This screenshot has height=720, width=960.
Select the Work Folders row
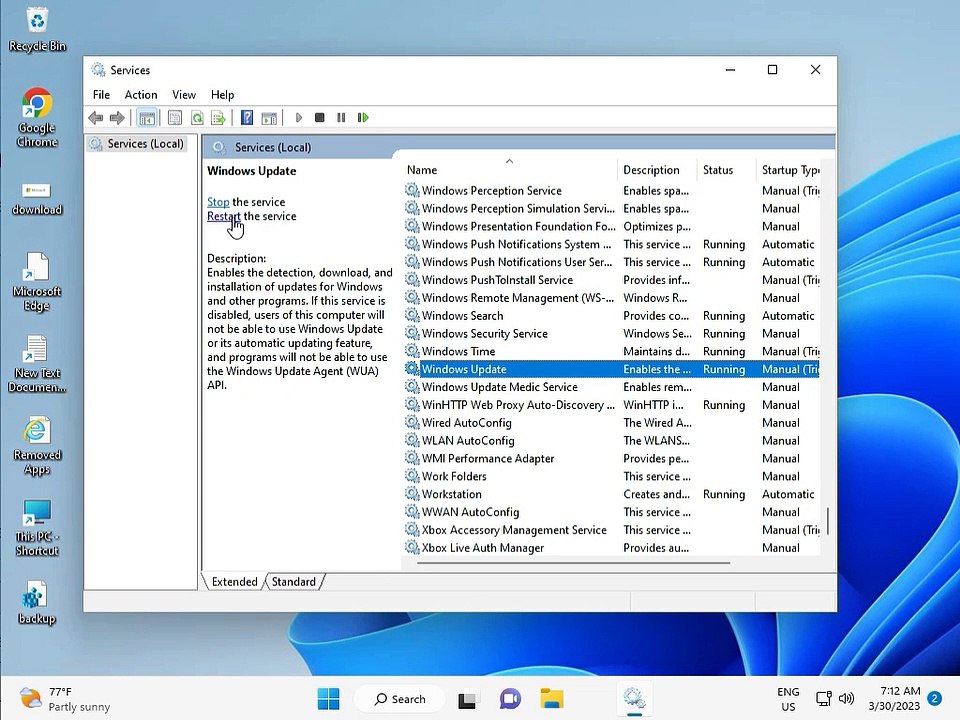pyautogui.click(x=612, y=476)
